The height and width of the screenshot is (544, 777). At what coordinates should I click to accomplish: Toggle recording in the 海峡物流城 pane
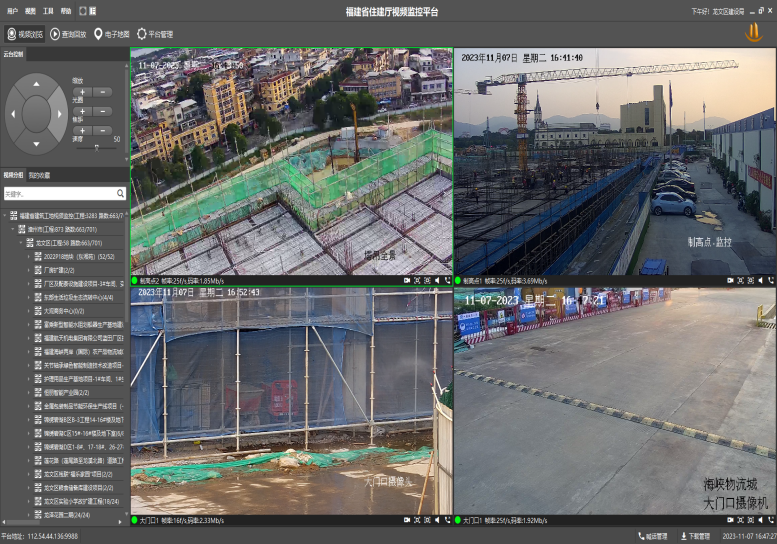730,520
